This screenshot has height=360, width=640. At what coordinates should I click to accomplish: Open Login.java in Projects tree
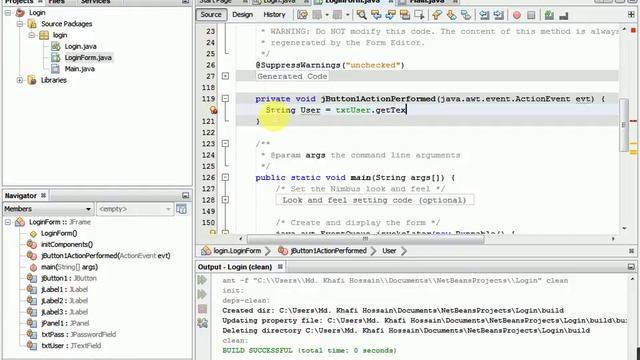(x=80, y=47)
